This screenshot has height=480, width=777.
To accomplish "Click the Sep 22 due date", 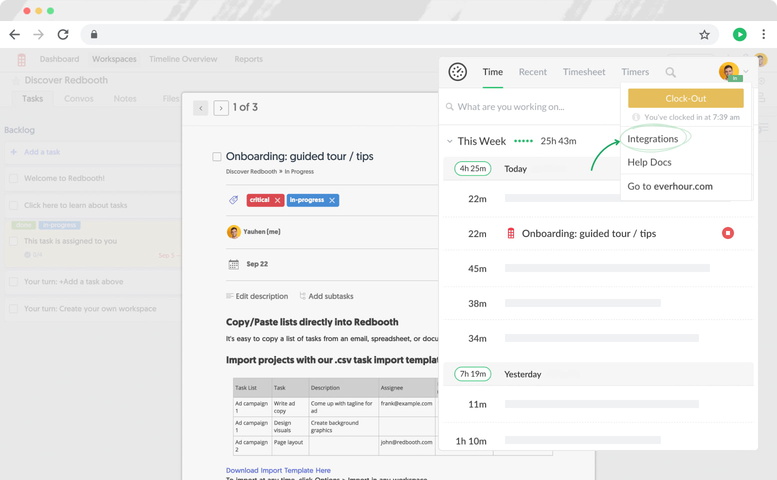I will click(257, 264).
